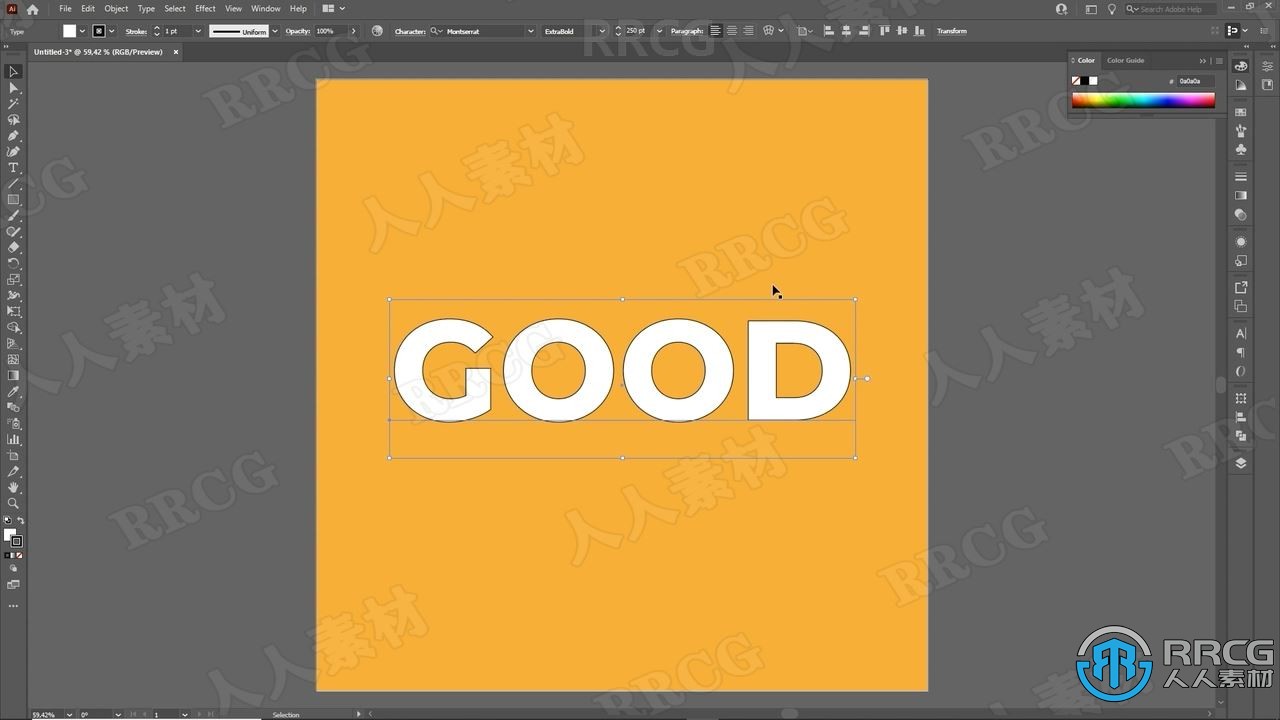Screen dimensions: 1280x720
Task: Horizontal align center objects button
Action: coord(847,31)
